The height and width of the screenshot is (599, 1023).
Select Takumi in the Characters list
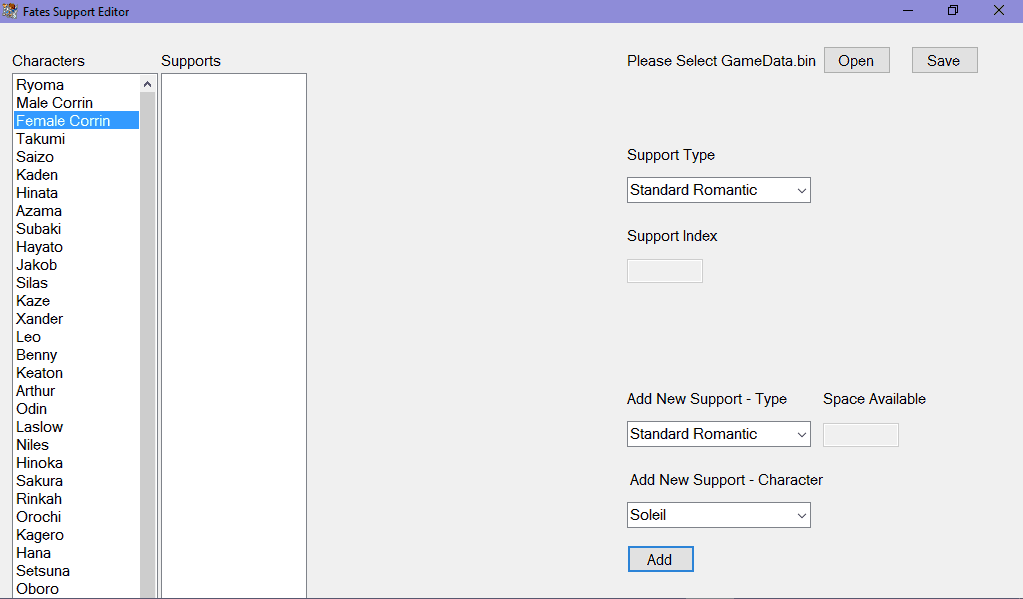(x=76, y=139)
